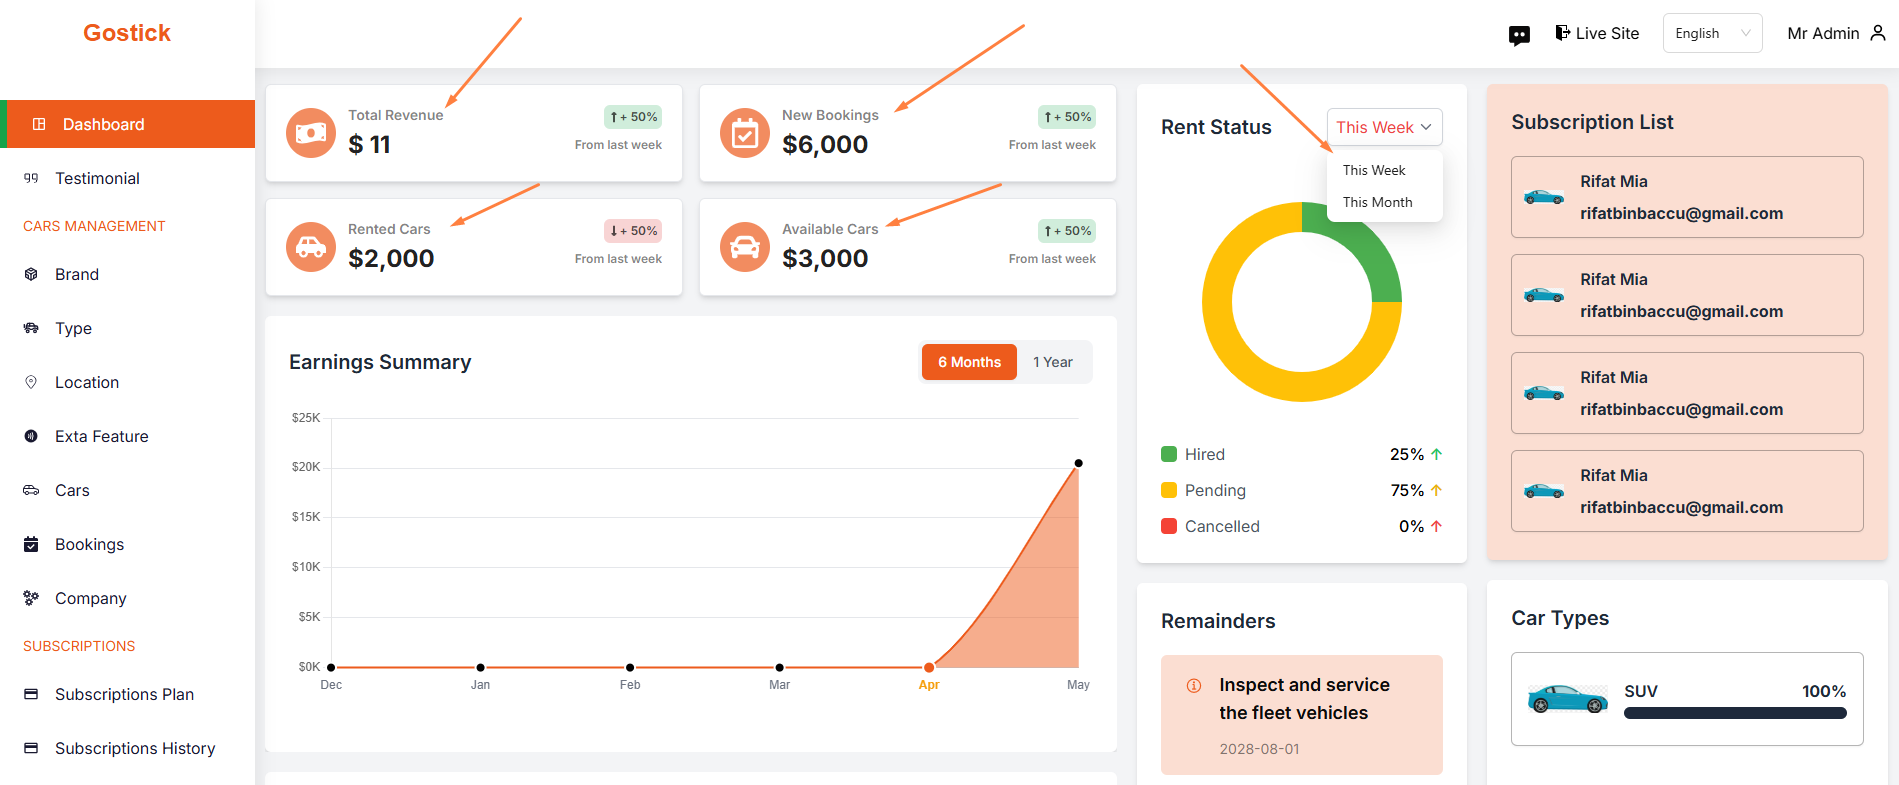Open the Testimonial page link
The image size is (1899, 785).
[x=97, y=178]
